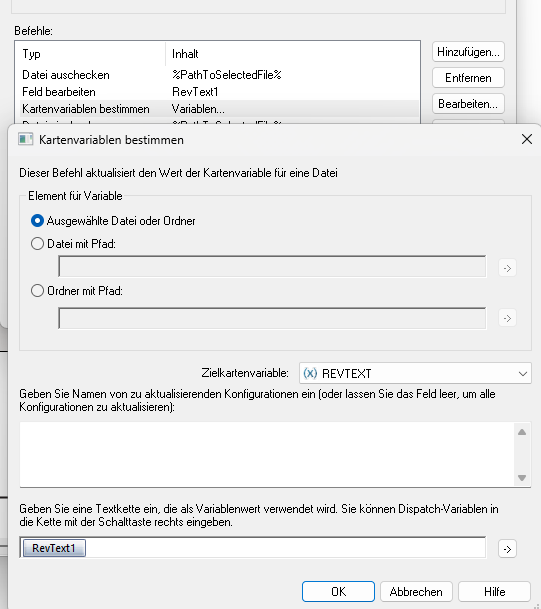Click the Hinzufügen... button

468,52
